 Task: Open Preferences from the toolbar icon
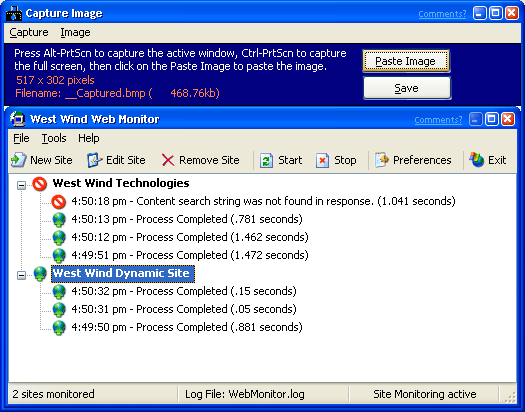382,160
